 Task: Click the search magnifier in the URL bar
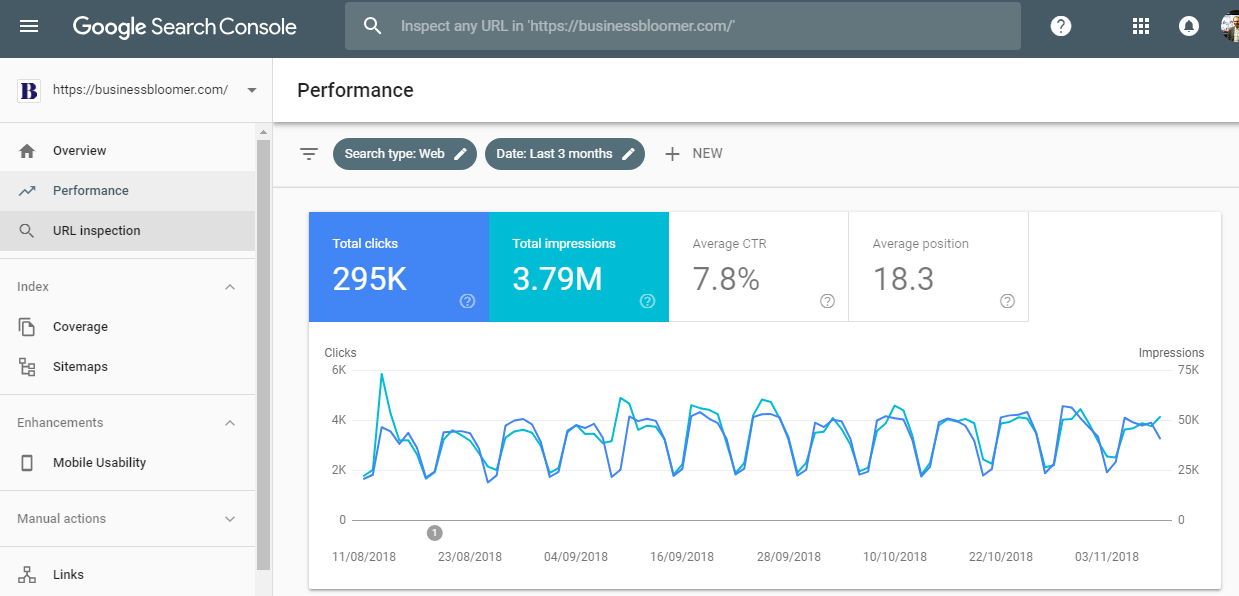(x=372, y=26)
